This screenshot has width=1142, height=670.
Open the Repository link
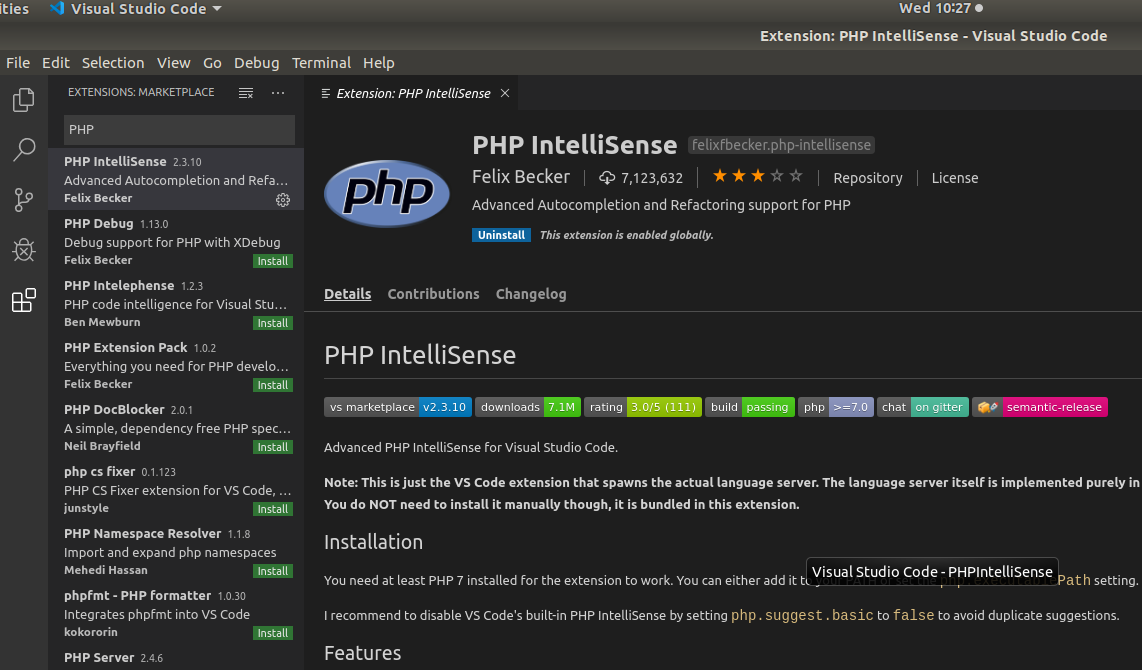867,178
